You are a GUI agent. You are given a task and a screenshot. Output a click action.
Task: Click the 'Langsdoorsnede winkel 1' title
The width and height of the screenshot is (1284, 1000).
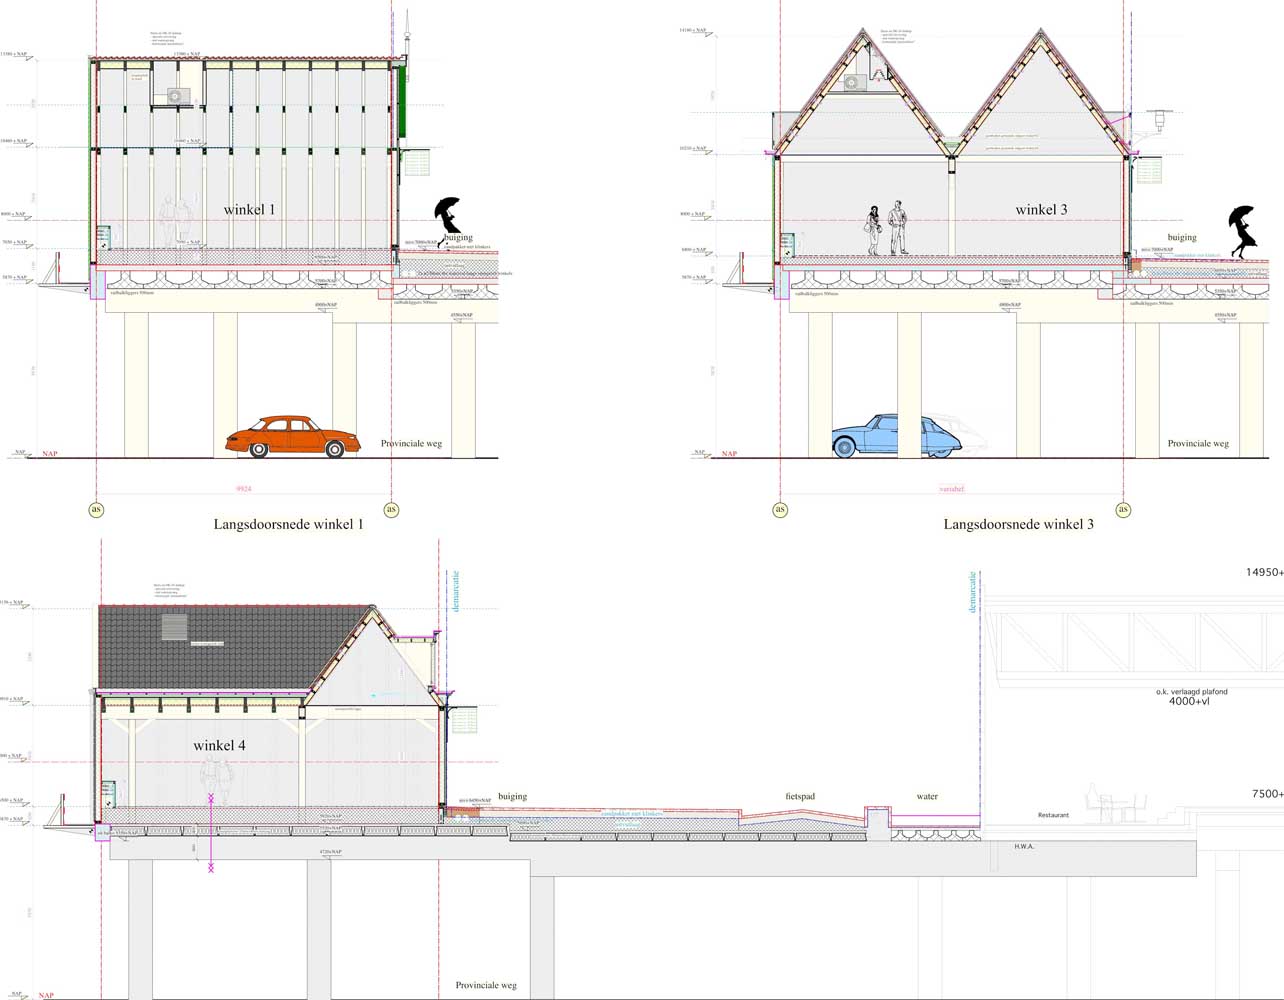288,524
